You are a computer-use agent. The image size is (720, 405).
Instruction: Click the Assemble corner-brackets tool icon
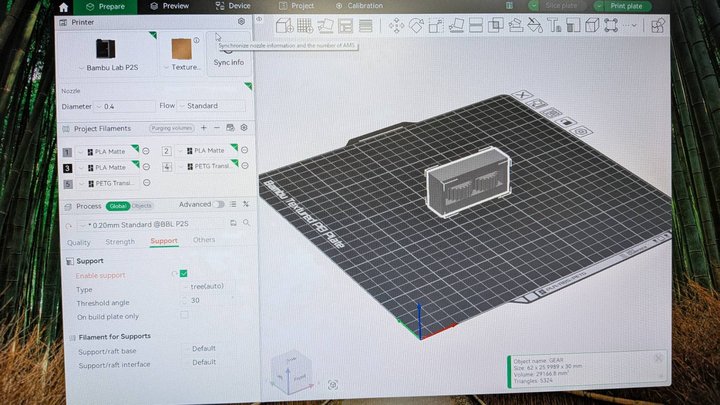point(611,25)
